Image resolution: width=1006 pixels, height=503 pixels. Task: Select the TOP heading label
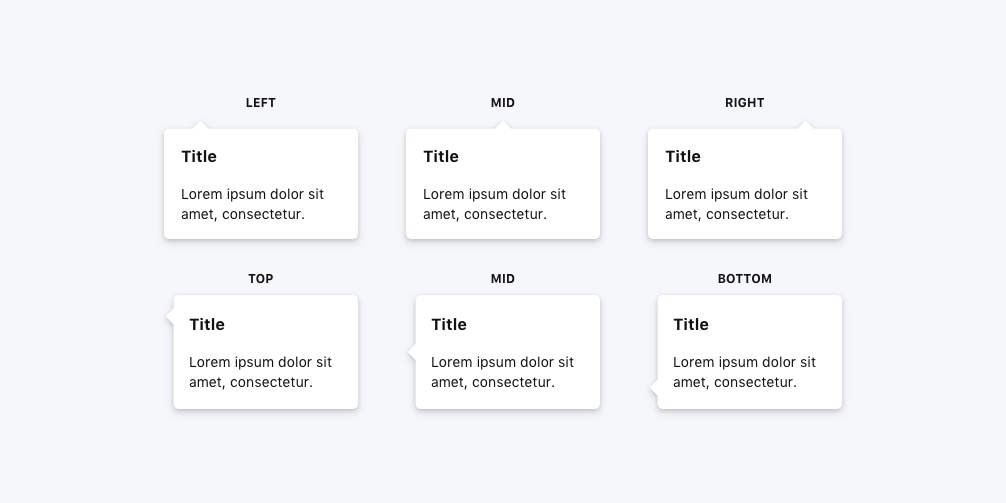pos(261,279)
